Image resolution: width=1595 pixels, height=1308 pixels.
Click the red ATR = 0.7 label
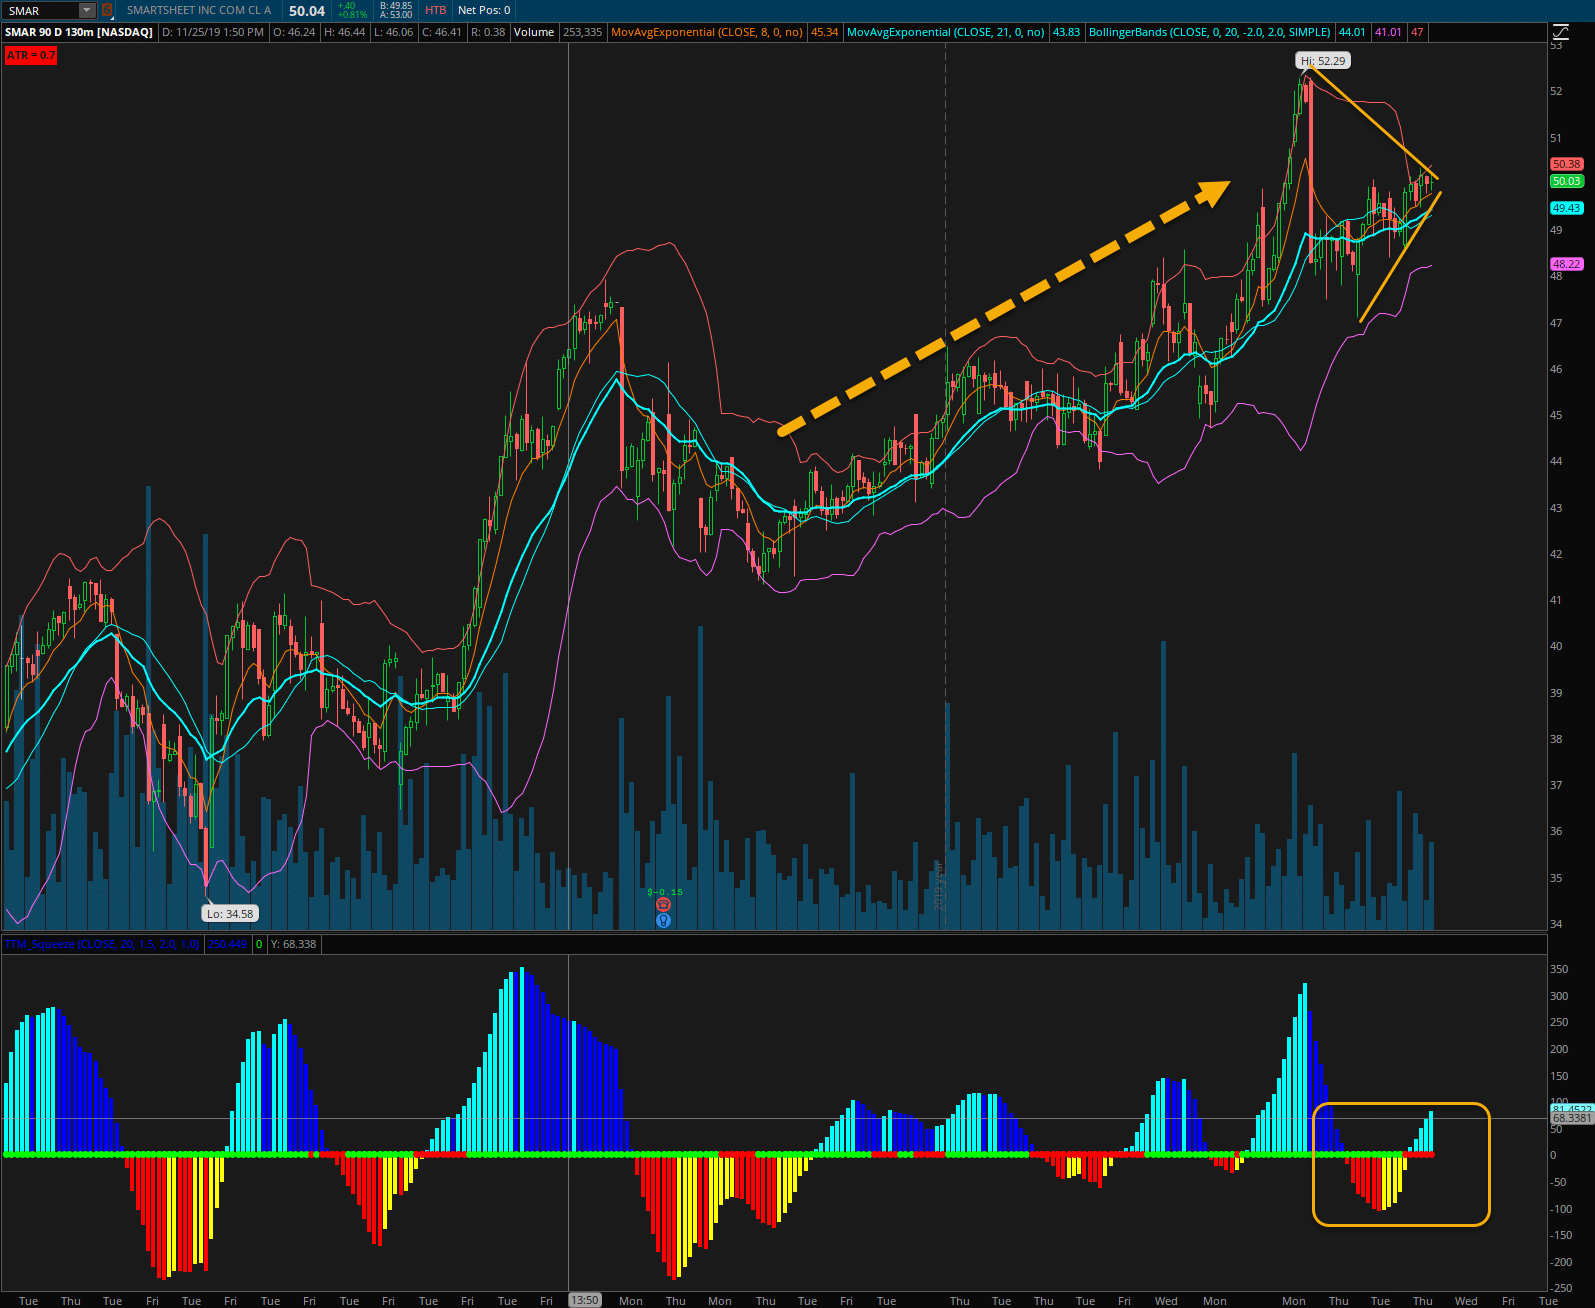coord(31,55)
